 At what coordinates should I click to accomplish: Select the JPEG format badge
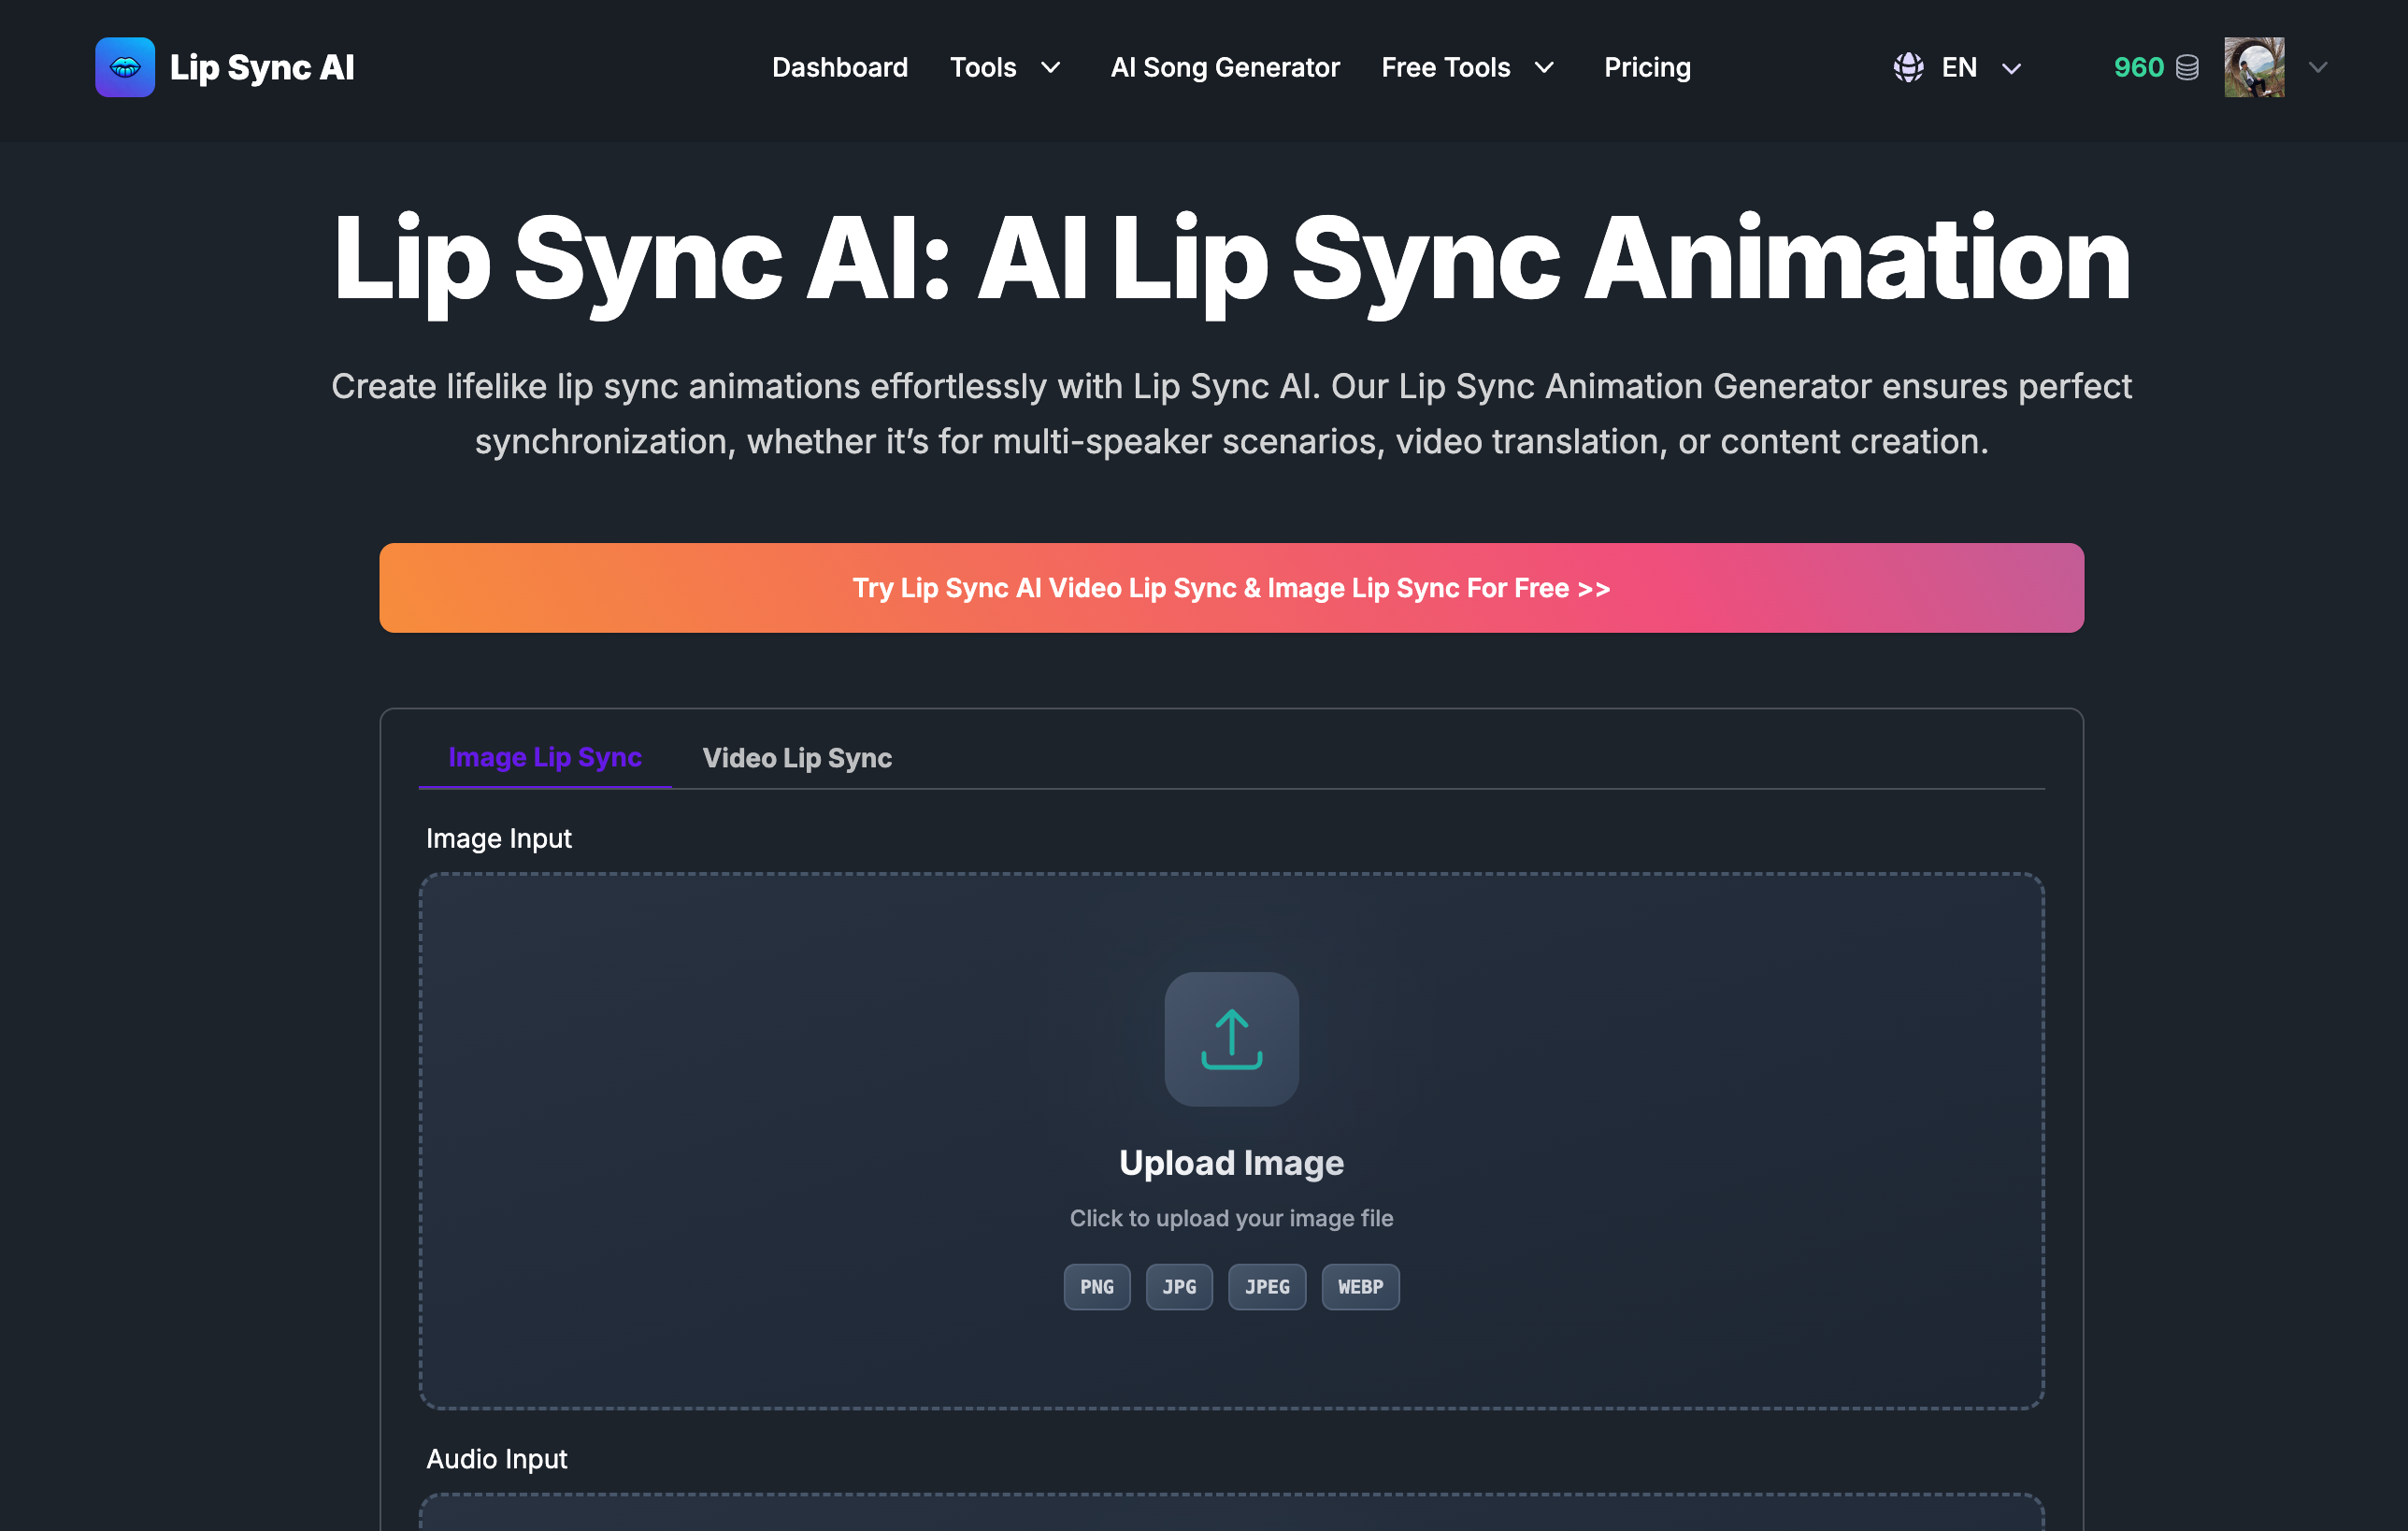point(1267,1287)
